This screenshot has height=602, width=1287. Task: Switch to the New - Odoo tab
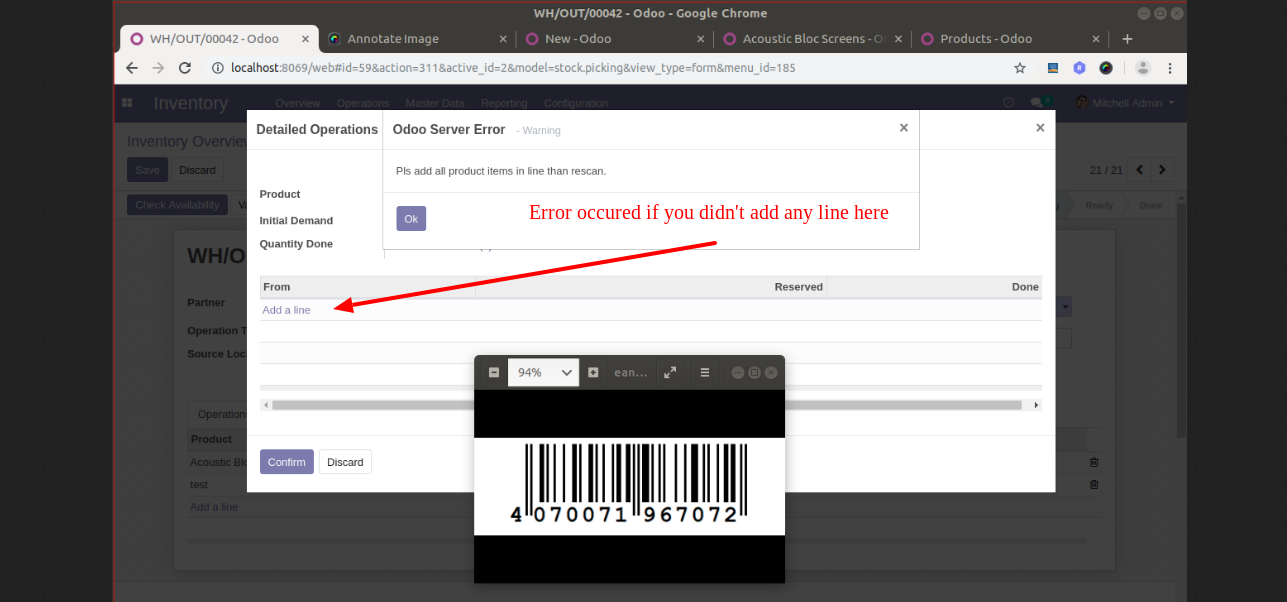pos(616,39)
